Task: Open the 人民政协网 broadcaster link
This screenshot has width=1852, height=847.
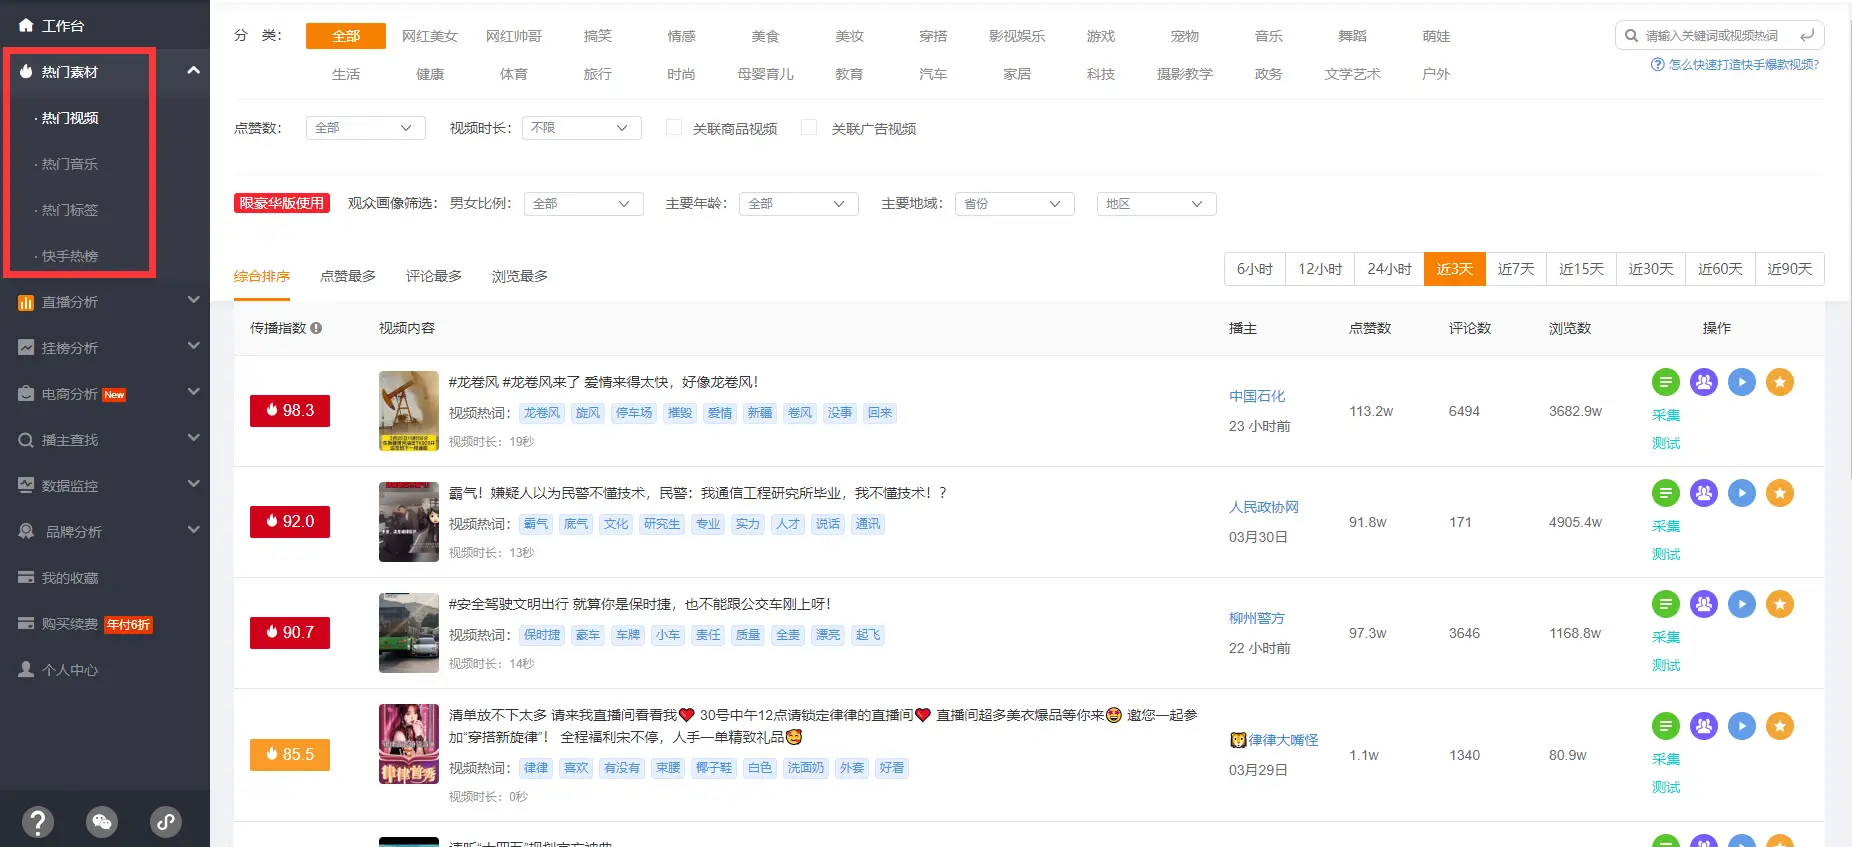Action: click(x=1264, y=507)
